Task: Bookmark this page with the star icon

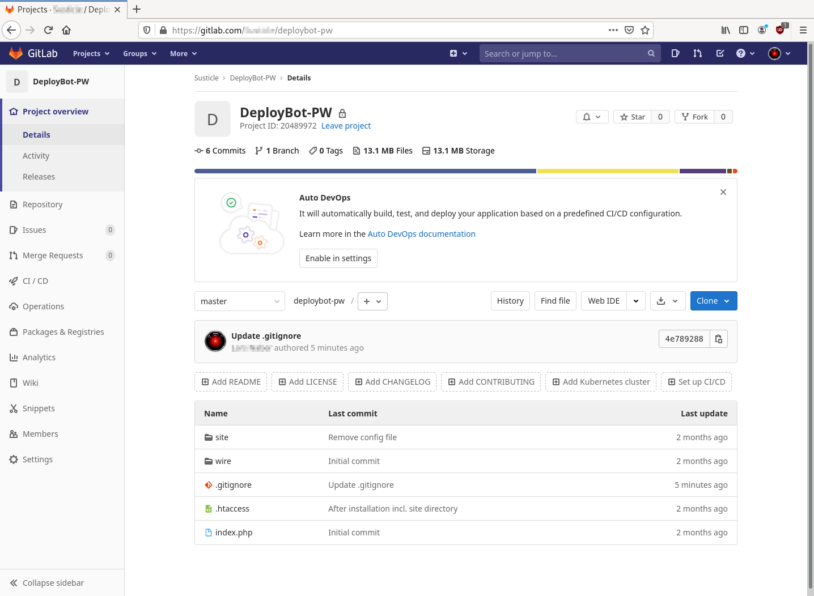Action: point(645,30)
